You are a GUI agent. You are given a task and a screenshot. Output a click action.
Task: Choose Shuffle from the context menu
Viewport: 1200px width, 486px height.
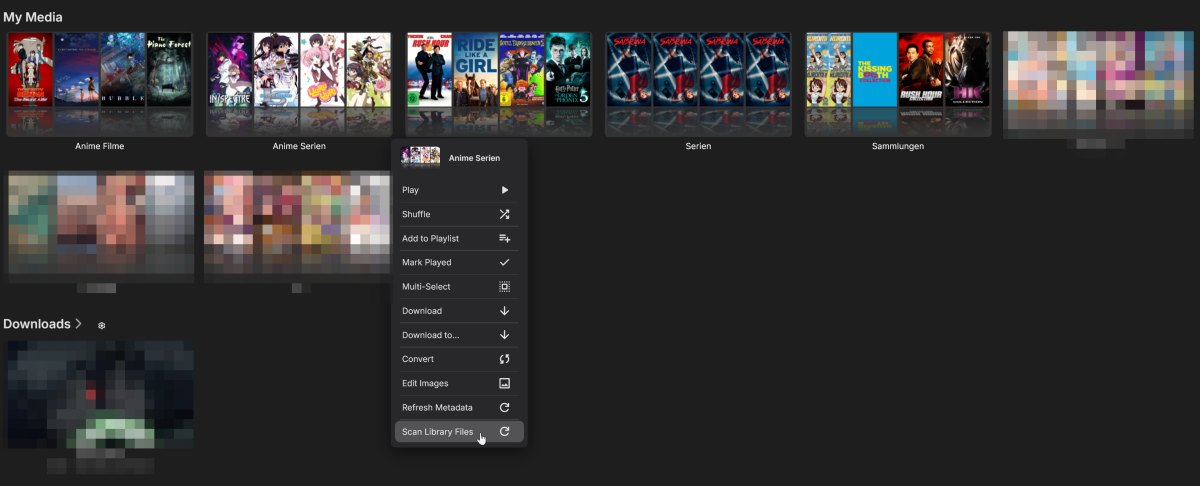(x=459, y=214)
